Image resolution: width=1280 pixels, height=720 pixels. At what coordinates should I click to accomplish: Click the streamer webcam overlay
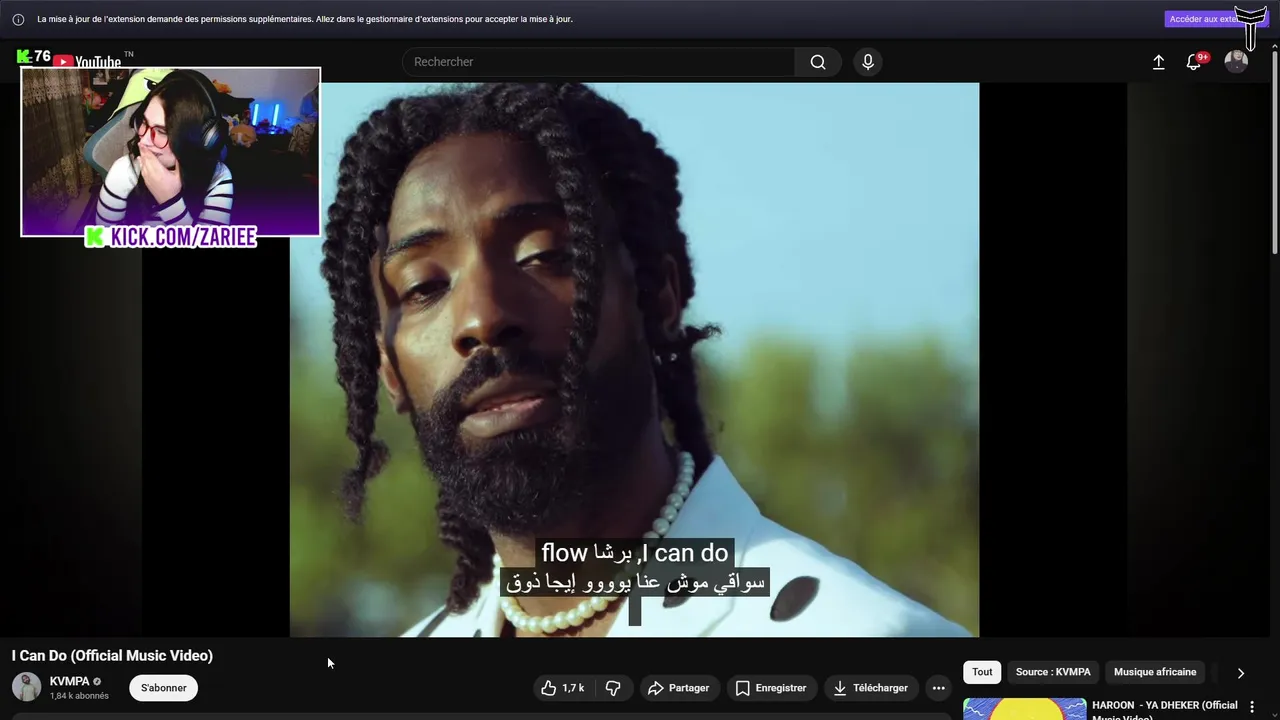(x=170, y=151)
